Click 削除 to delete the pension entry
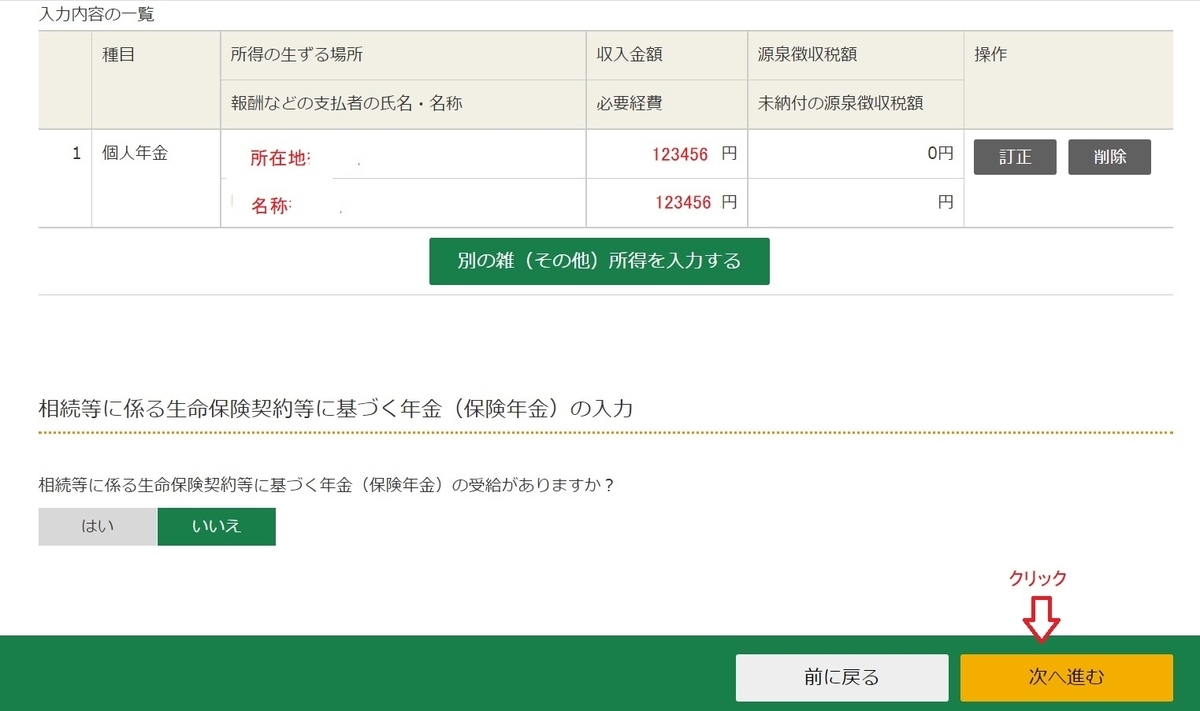The width and height of the screenshot is (1200, 711). (x=1109, y=156)
